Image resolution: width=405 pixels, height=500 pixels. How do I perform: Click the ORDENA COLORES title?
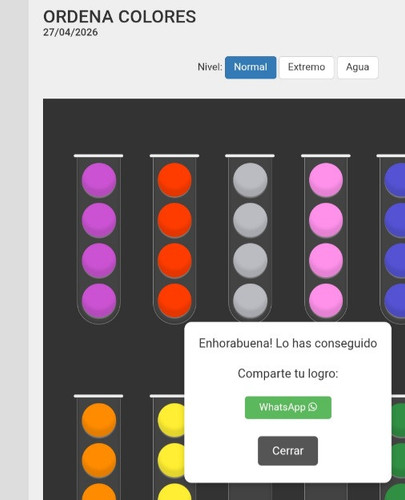119,17
